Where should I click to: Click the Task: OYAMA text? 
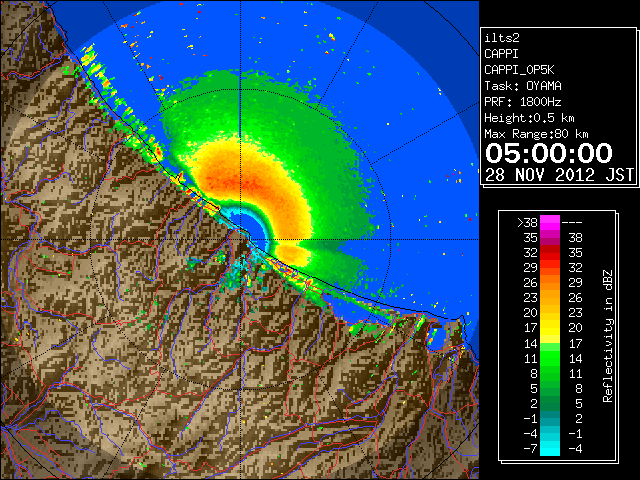pos(523,86)
